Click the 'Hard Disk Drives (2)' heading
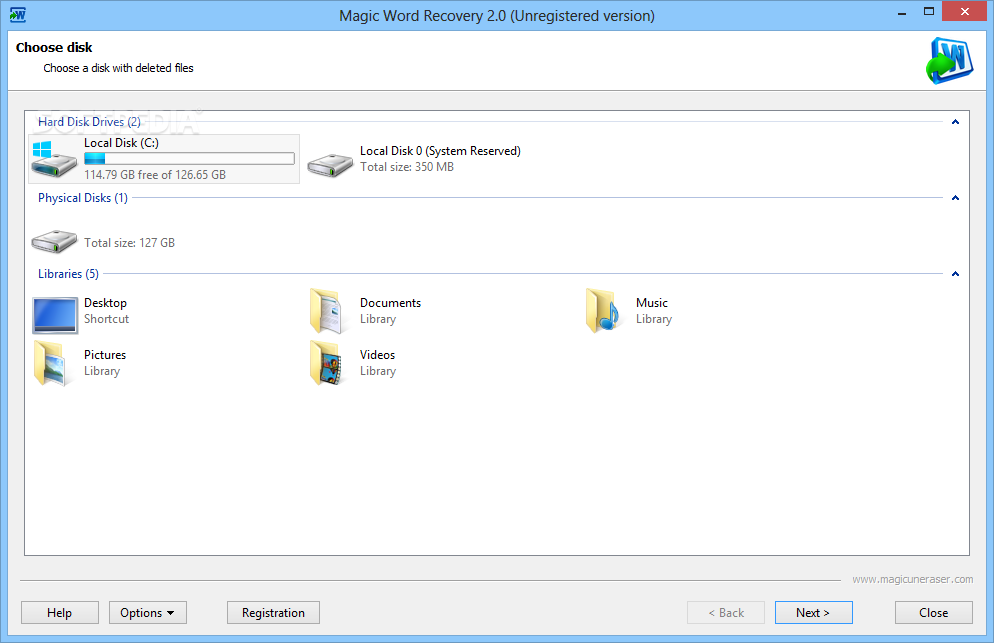 (x=89, y=122)
